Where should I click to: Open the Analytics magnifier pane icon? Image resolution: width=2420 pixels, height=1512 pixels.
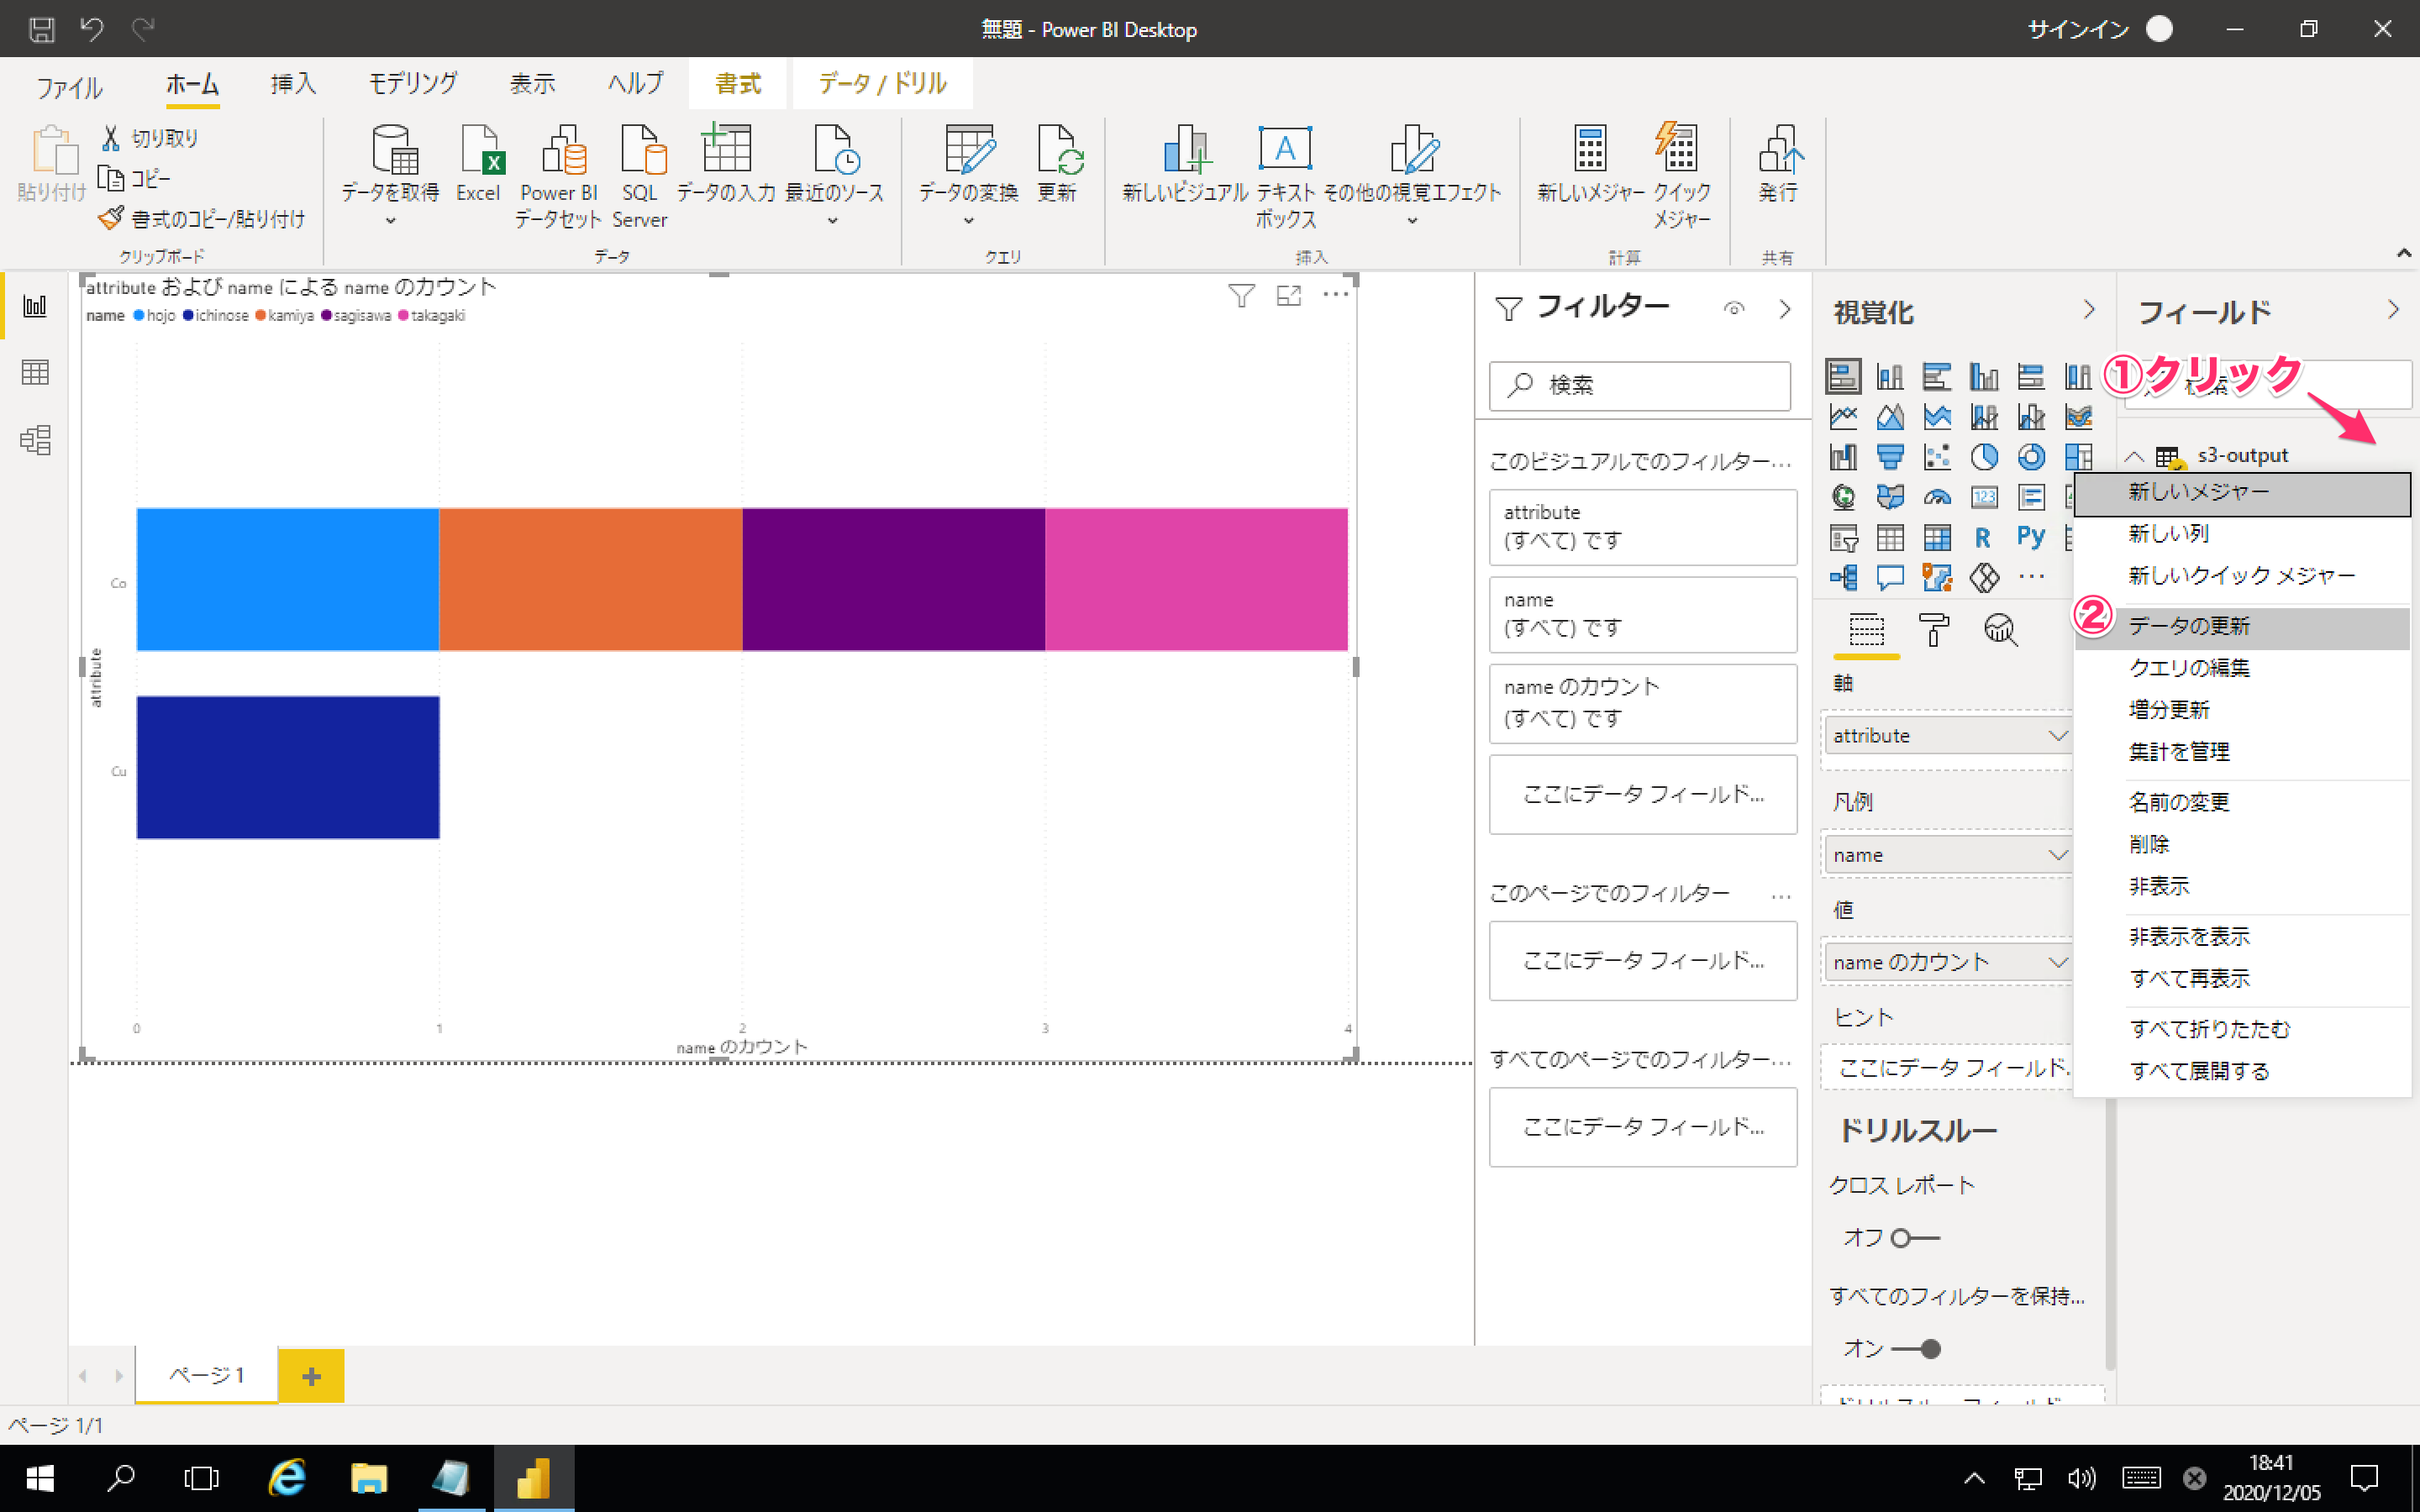click(x=2000, y=629)
